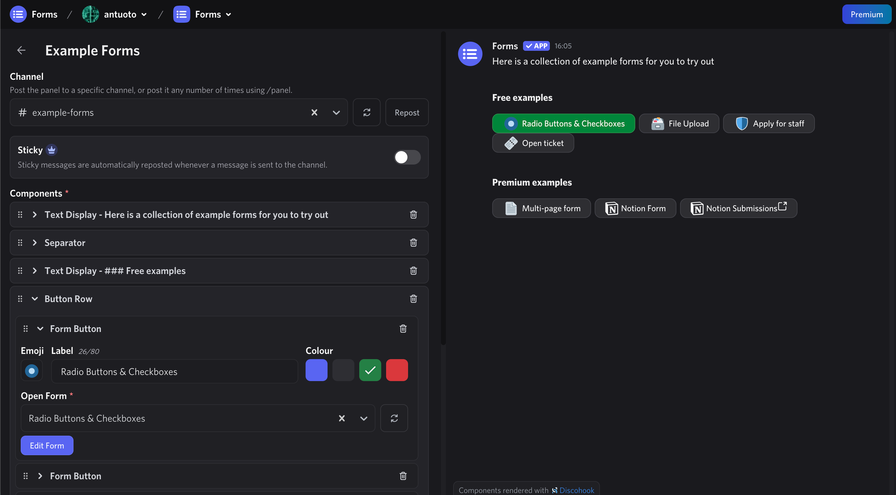This screenshot has width=896, height=495.
Task: Select the red colour swatch
Action: point(397,371)
